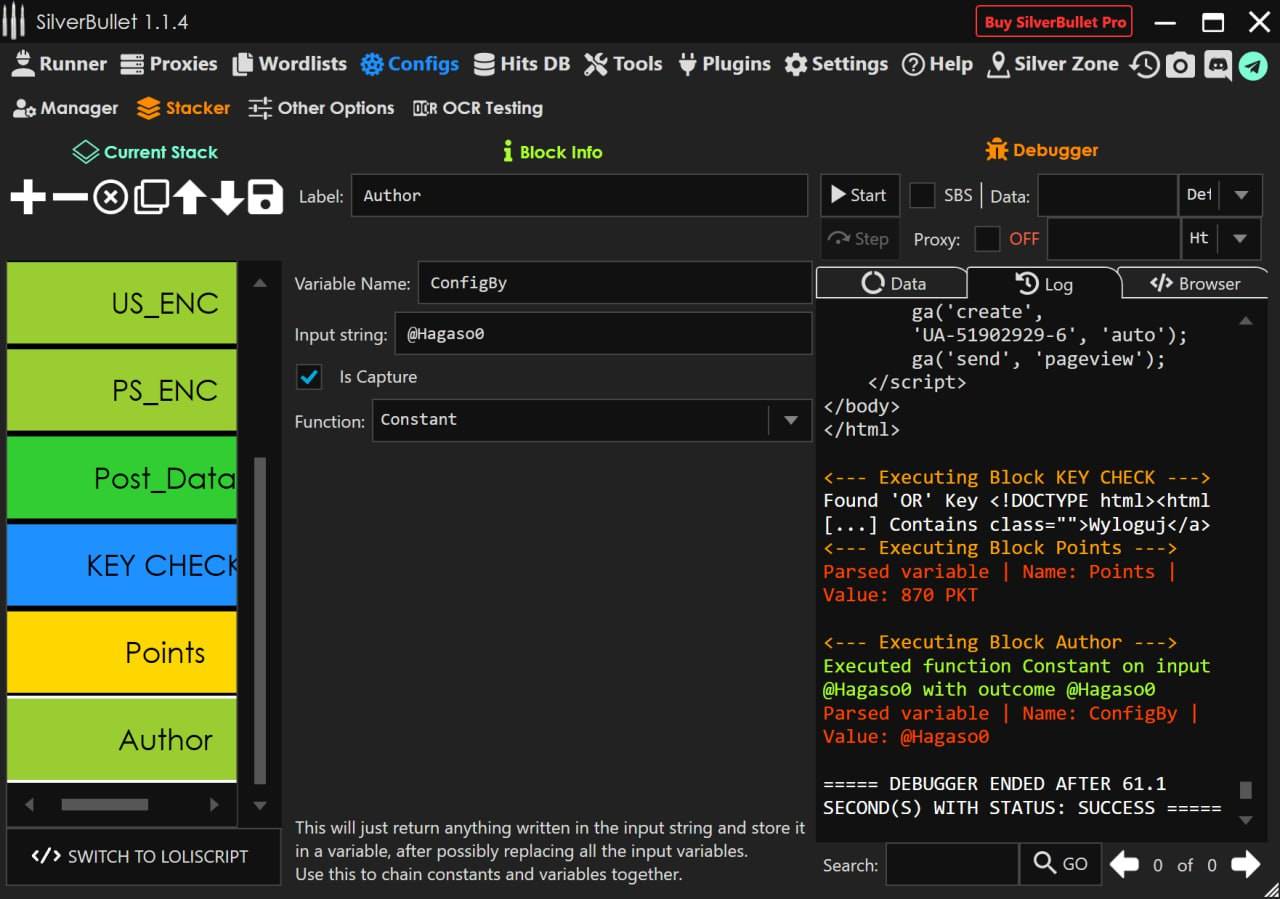Viewport: 1280px width, 899px height.
Task: Click the minus icon to remove selected block
Action: (69, 197)
